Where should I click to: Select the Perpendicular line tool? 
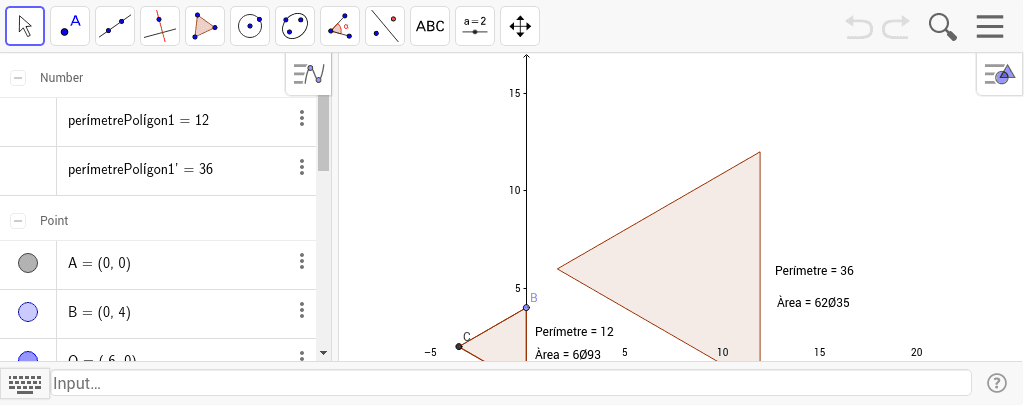[x=160, y=26]
